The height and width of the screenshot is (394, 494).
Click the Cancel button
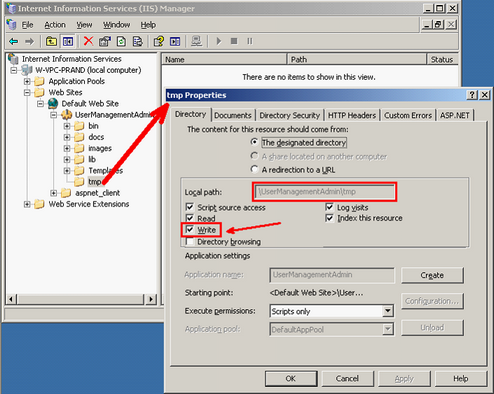tap(347, 379)
